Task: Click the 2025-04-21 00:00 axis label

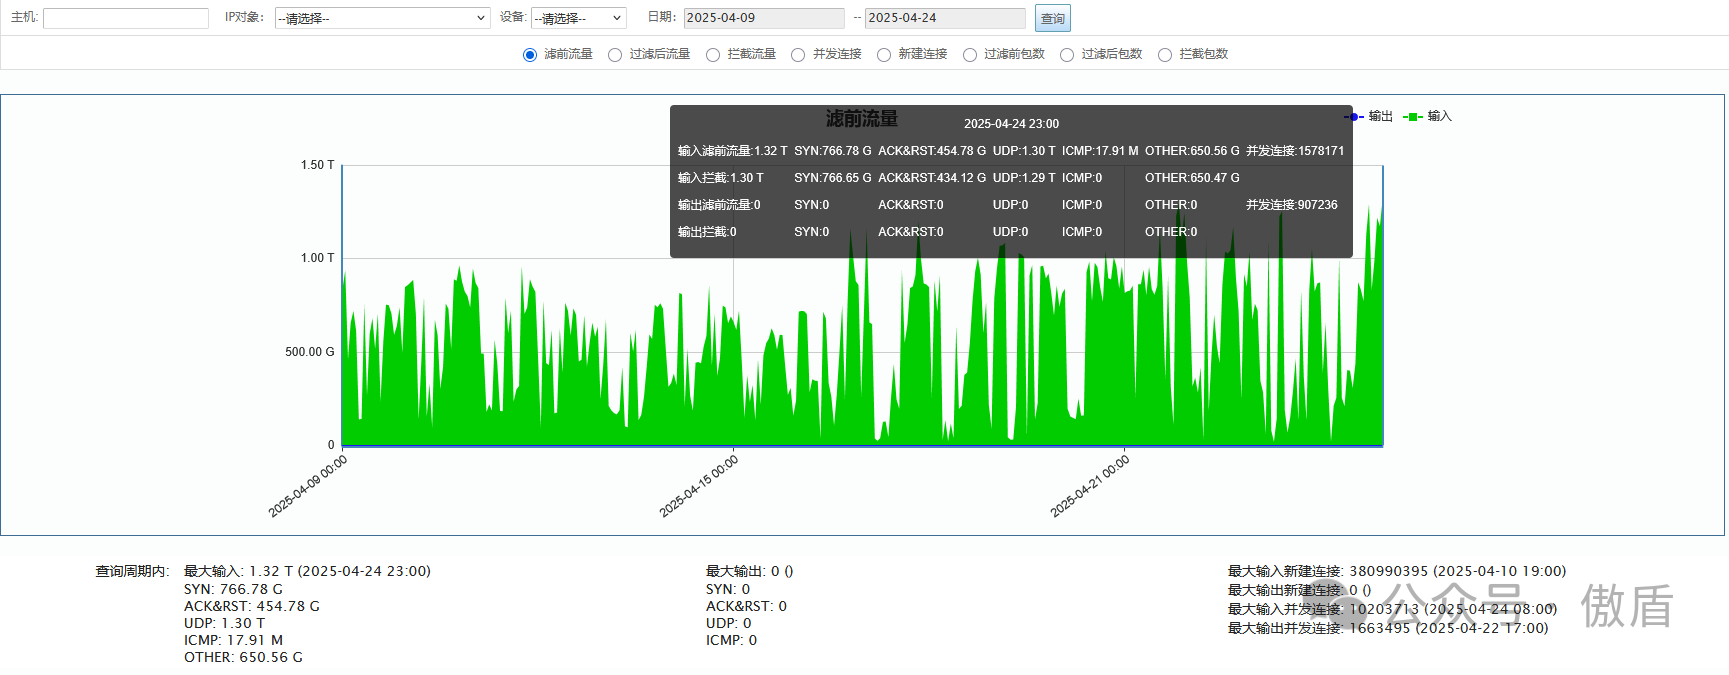Action: [1090, 486]
